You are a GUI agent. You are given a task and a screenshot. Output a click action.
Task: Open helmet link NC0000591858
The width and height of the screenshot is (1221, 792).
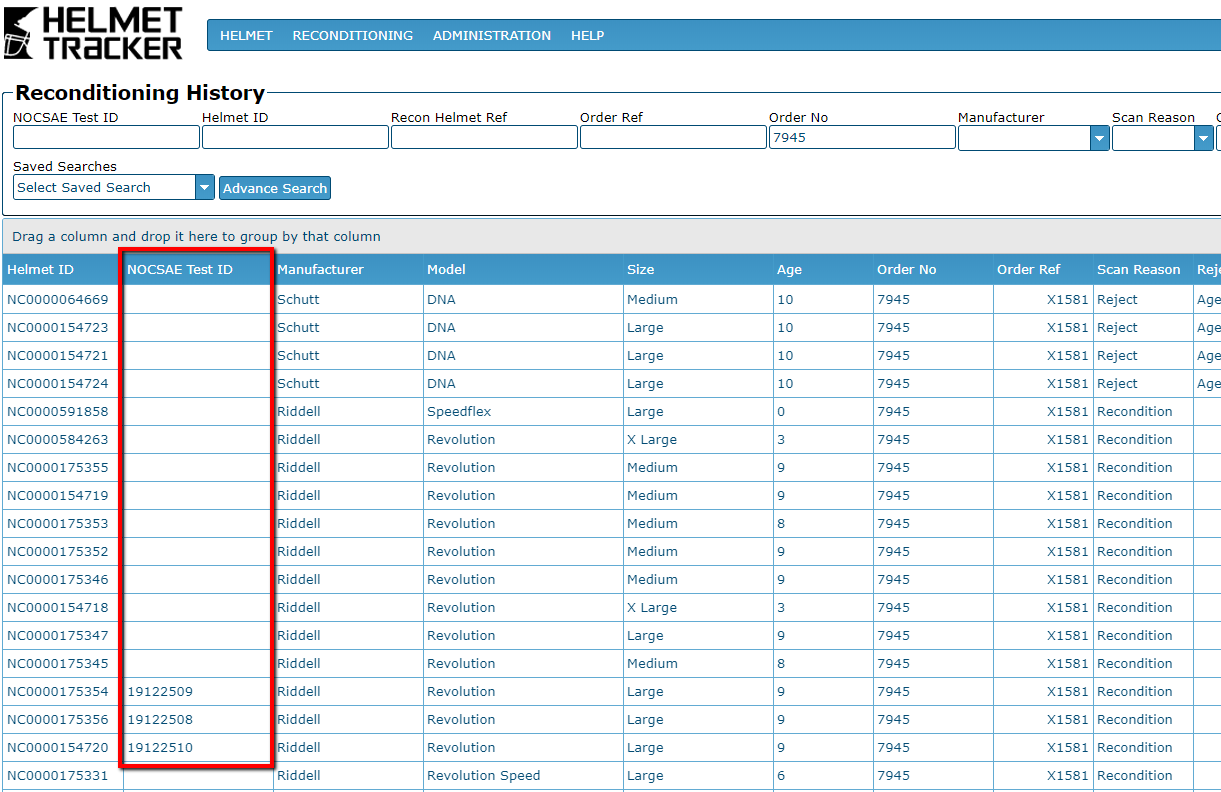click(58, 411)
